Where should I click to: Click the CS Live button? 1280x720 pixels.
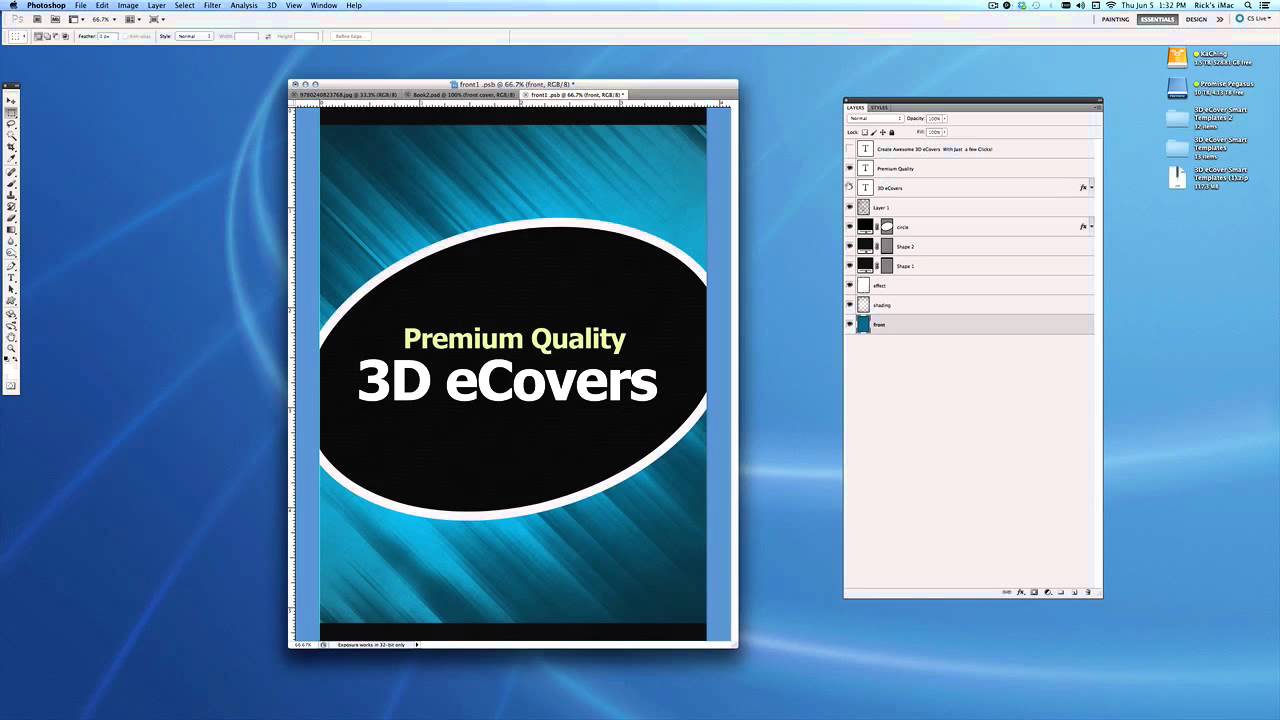tap(1253, 19)
